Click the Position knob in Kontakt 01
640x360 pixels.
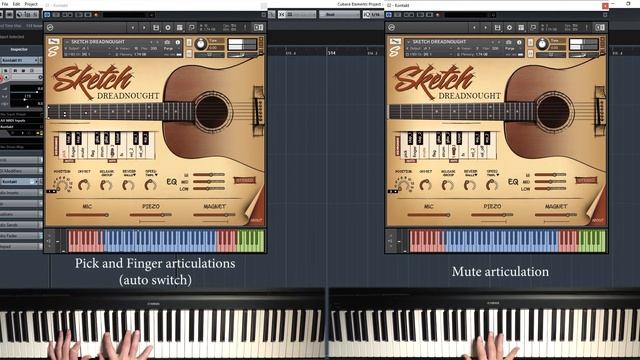pos(62,185)
